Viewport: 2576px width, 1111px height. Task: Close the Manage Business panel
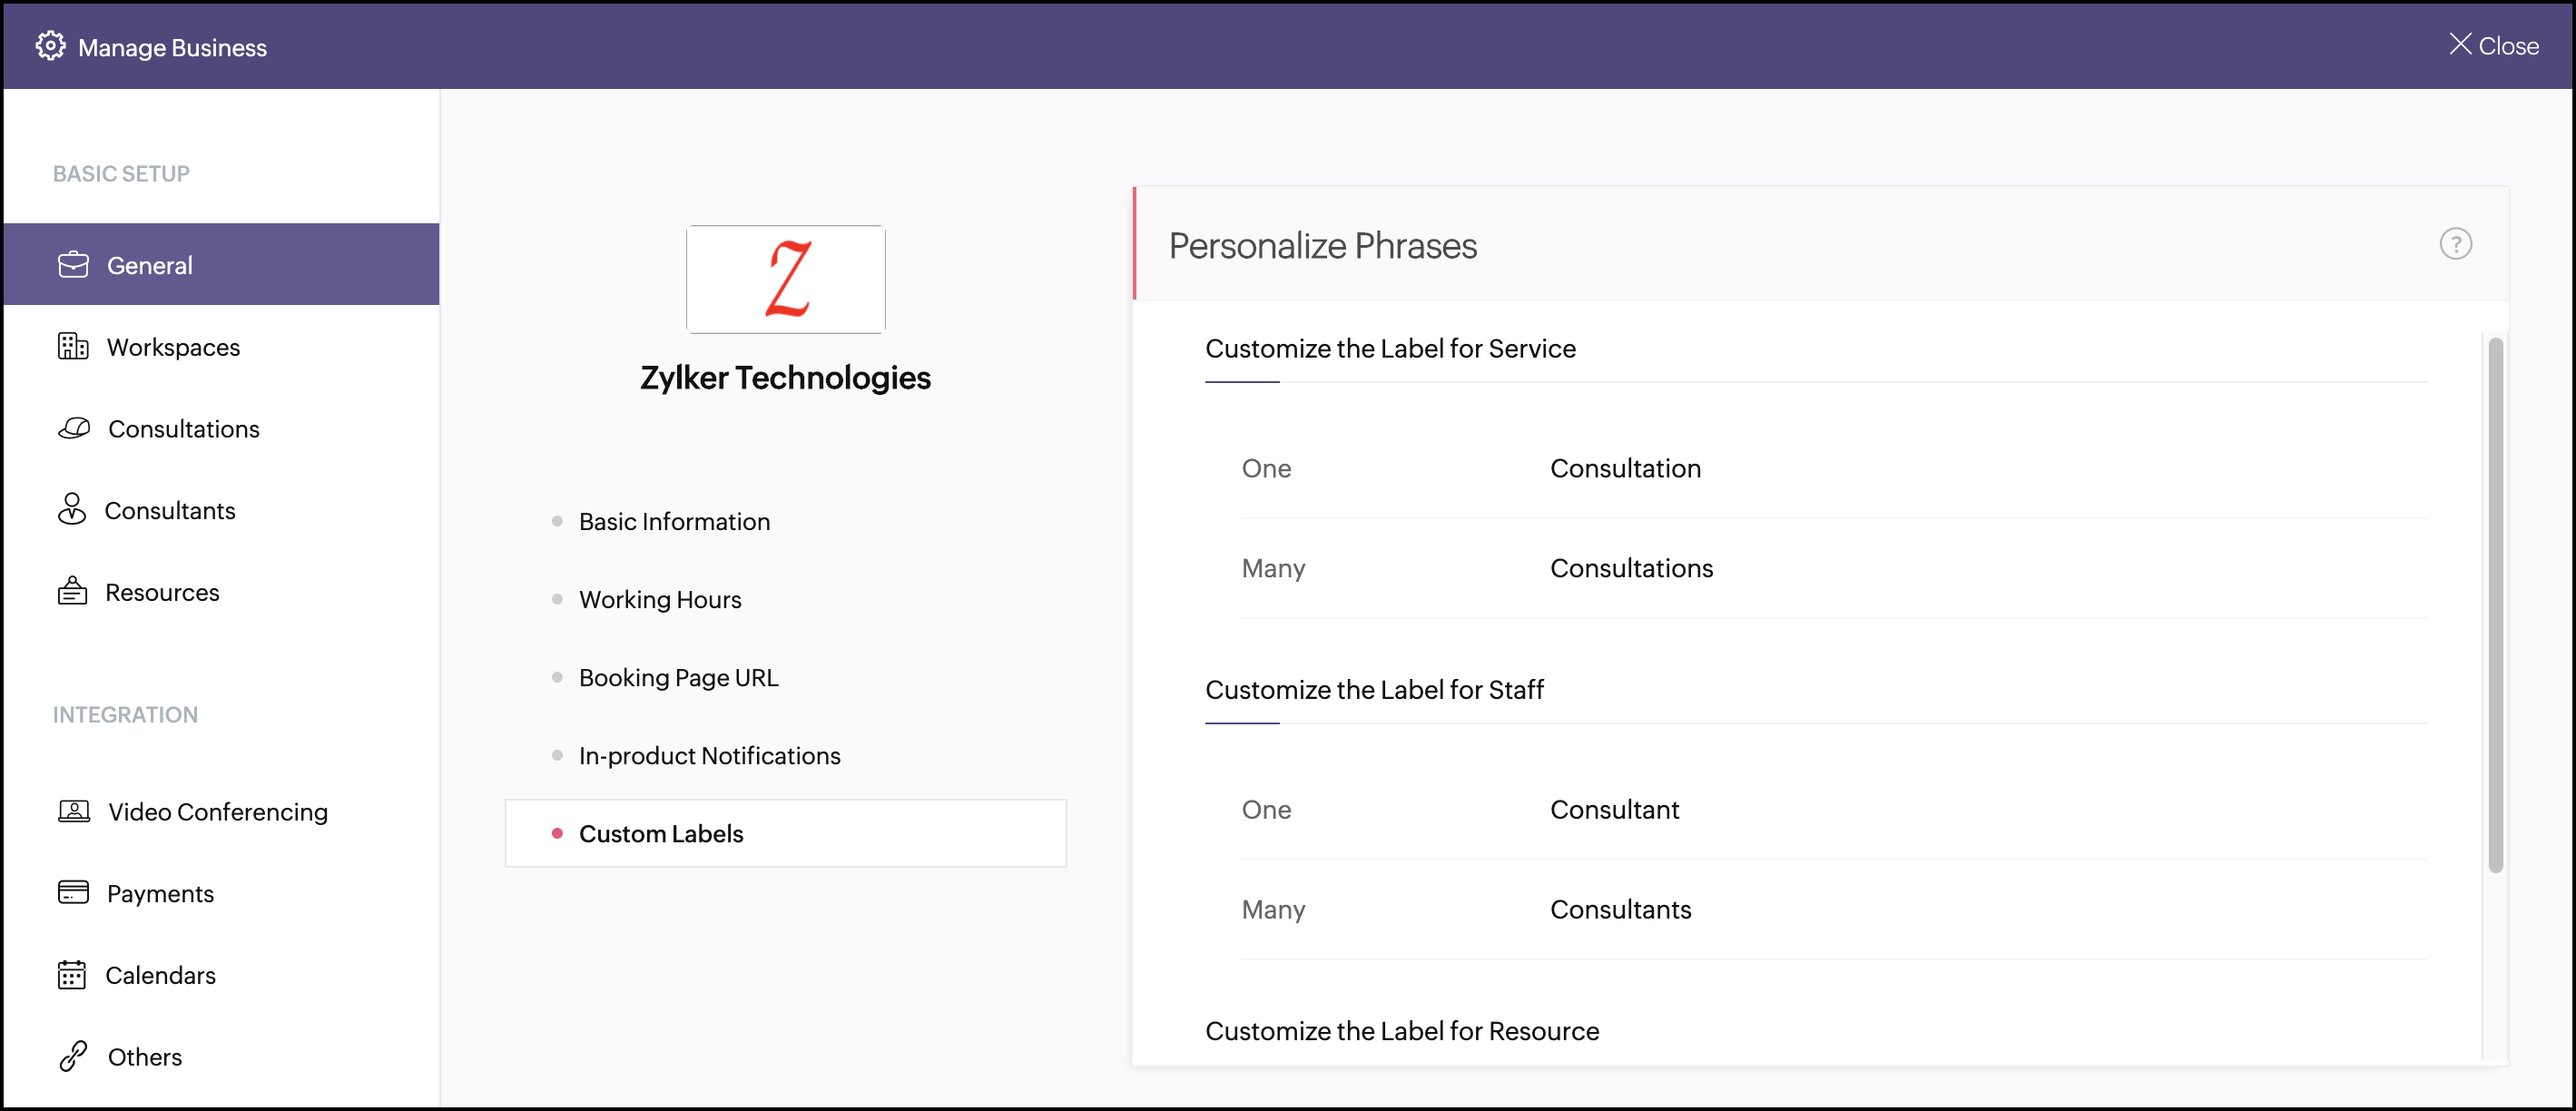click(x=2493, y=46)
